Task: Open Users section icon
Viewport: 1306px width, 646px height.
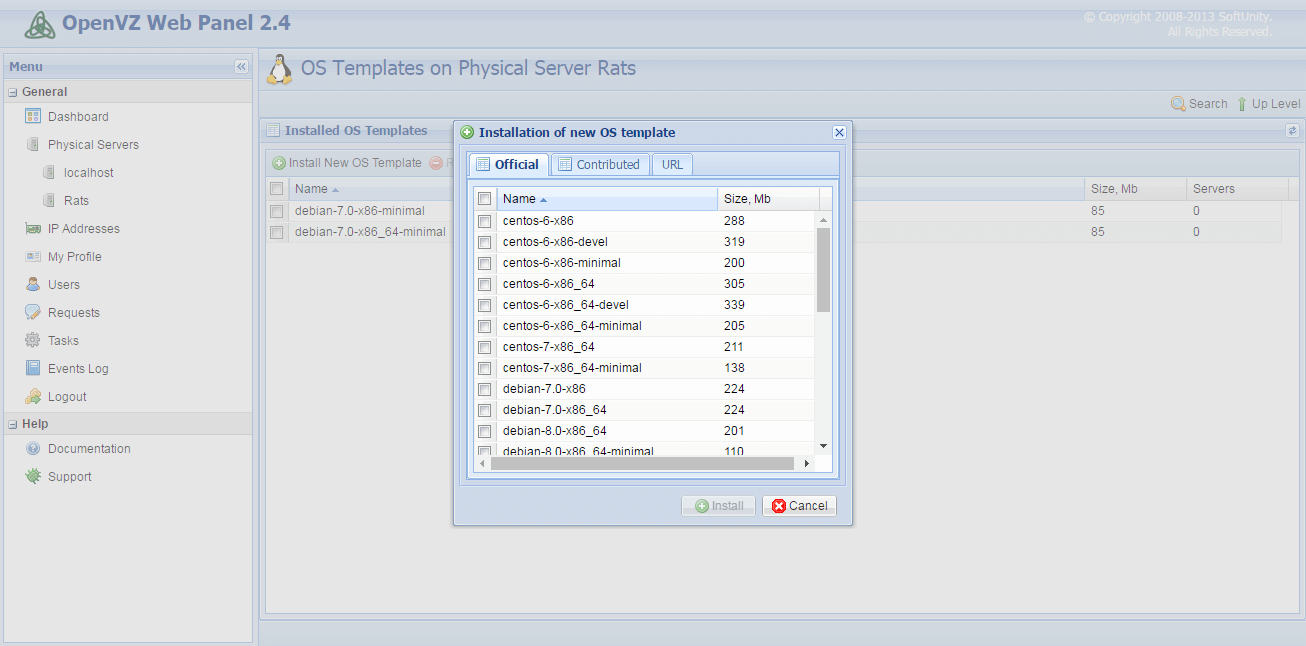Action: coord(32,285)
